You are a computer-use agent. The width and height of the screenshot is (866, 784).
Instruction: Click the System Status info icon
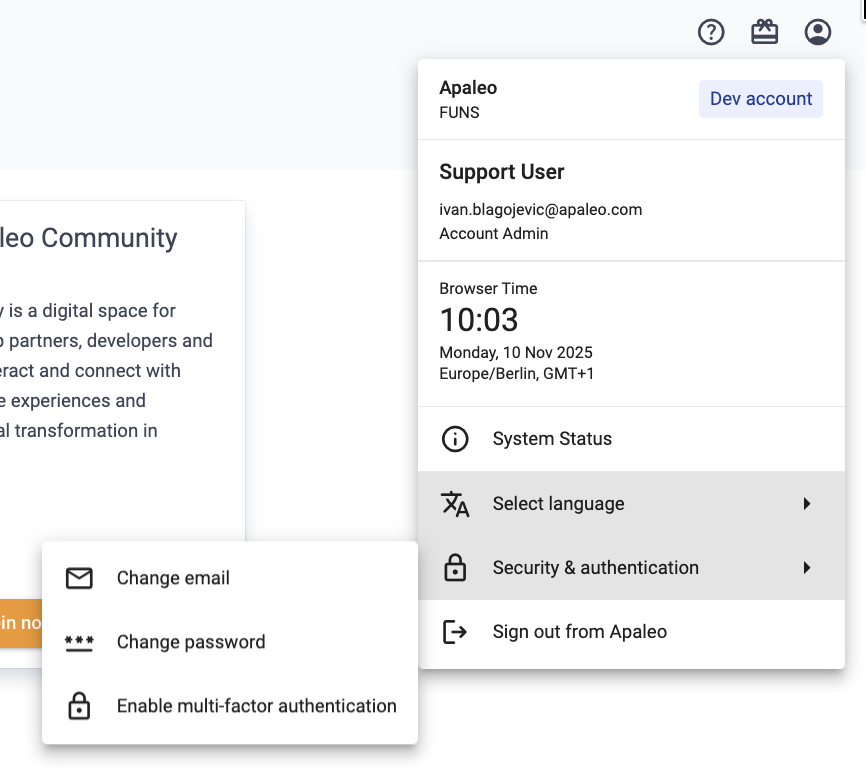455,439
